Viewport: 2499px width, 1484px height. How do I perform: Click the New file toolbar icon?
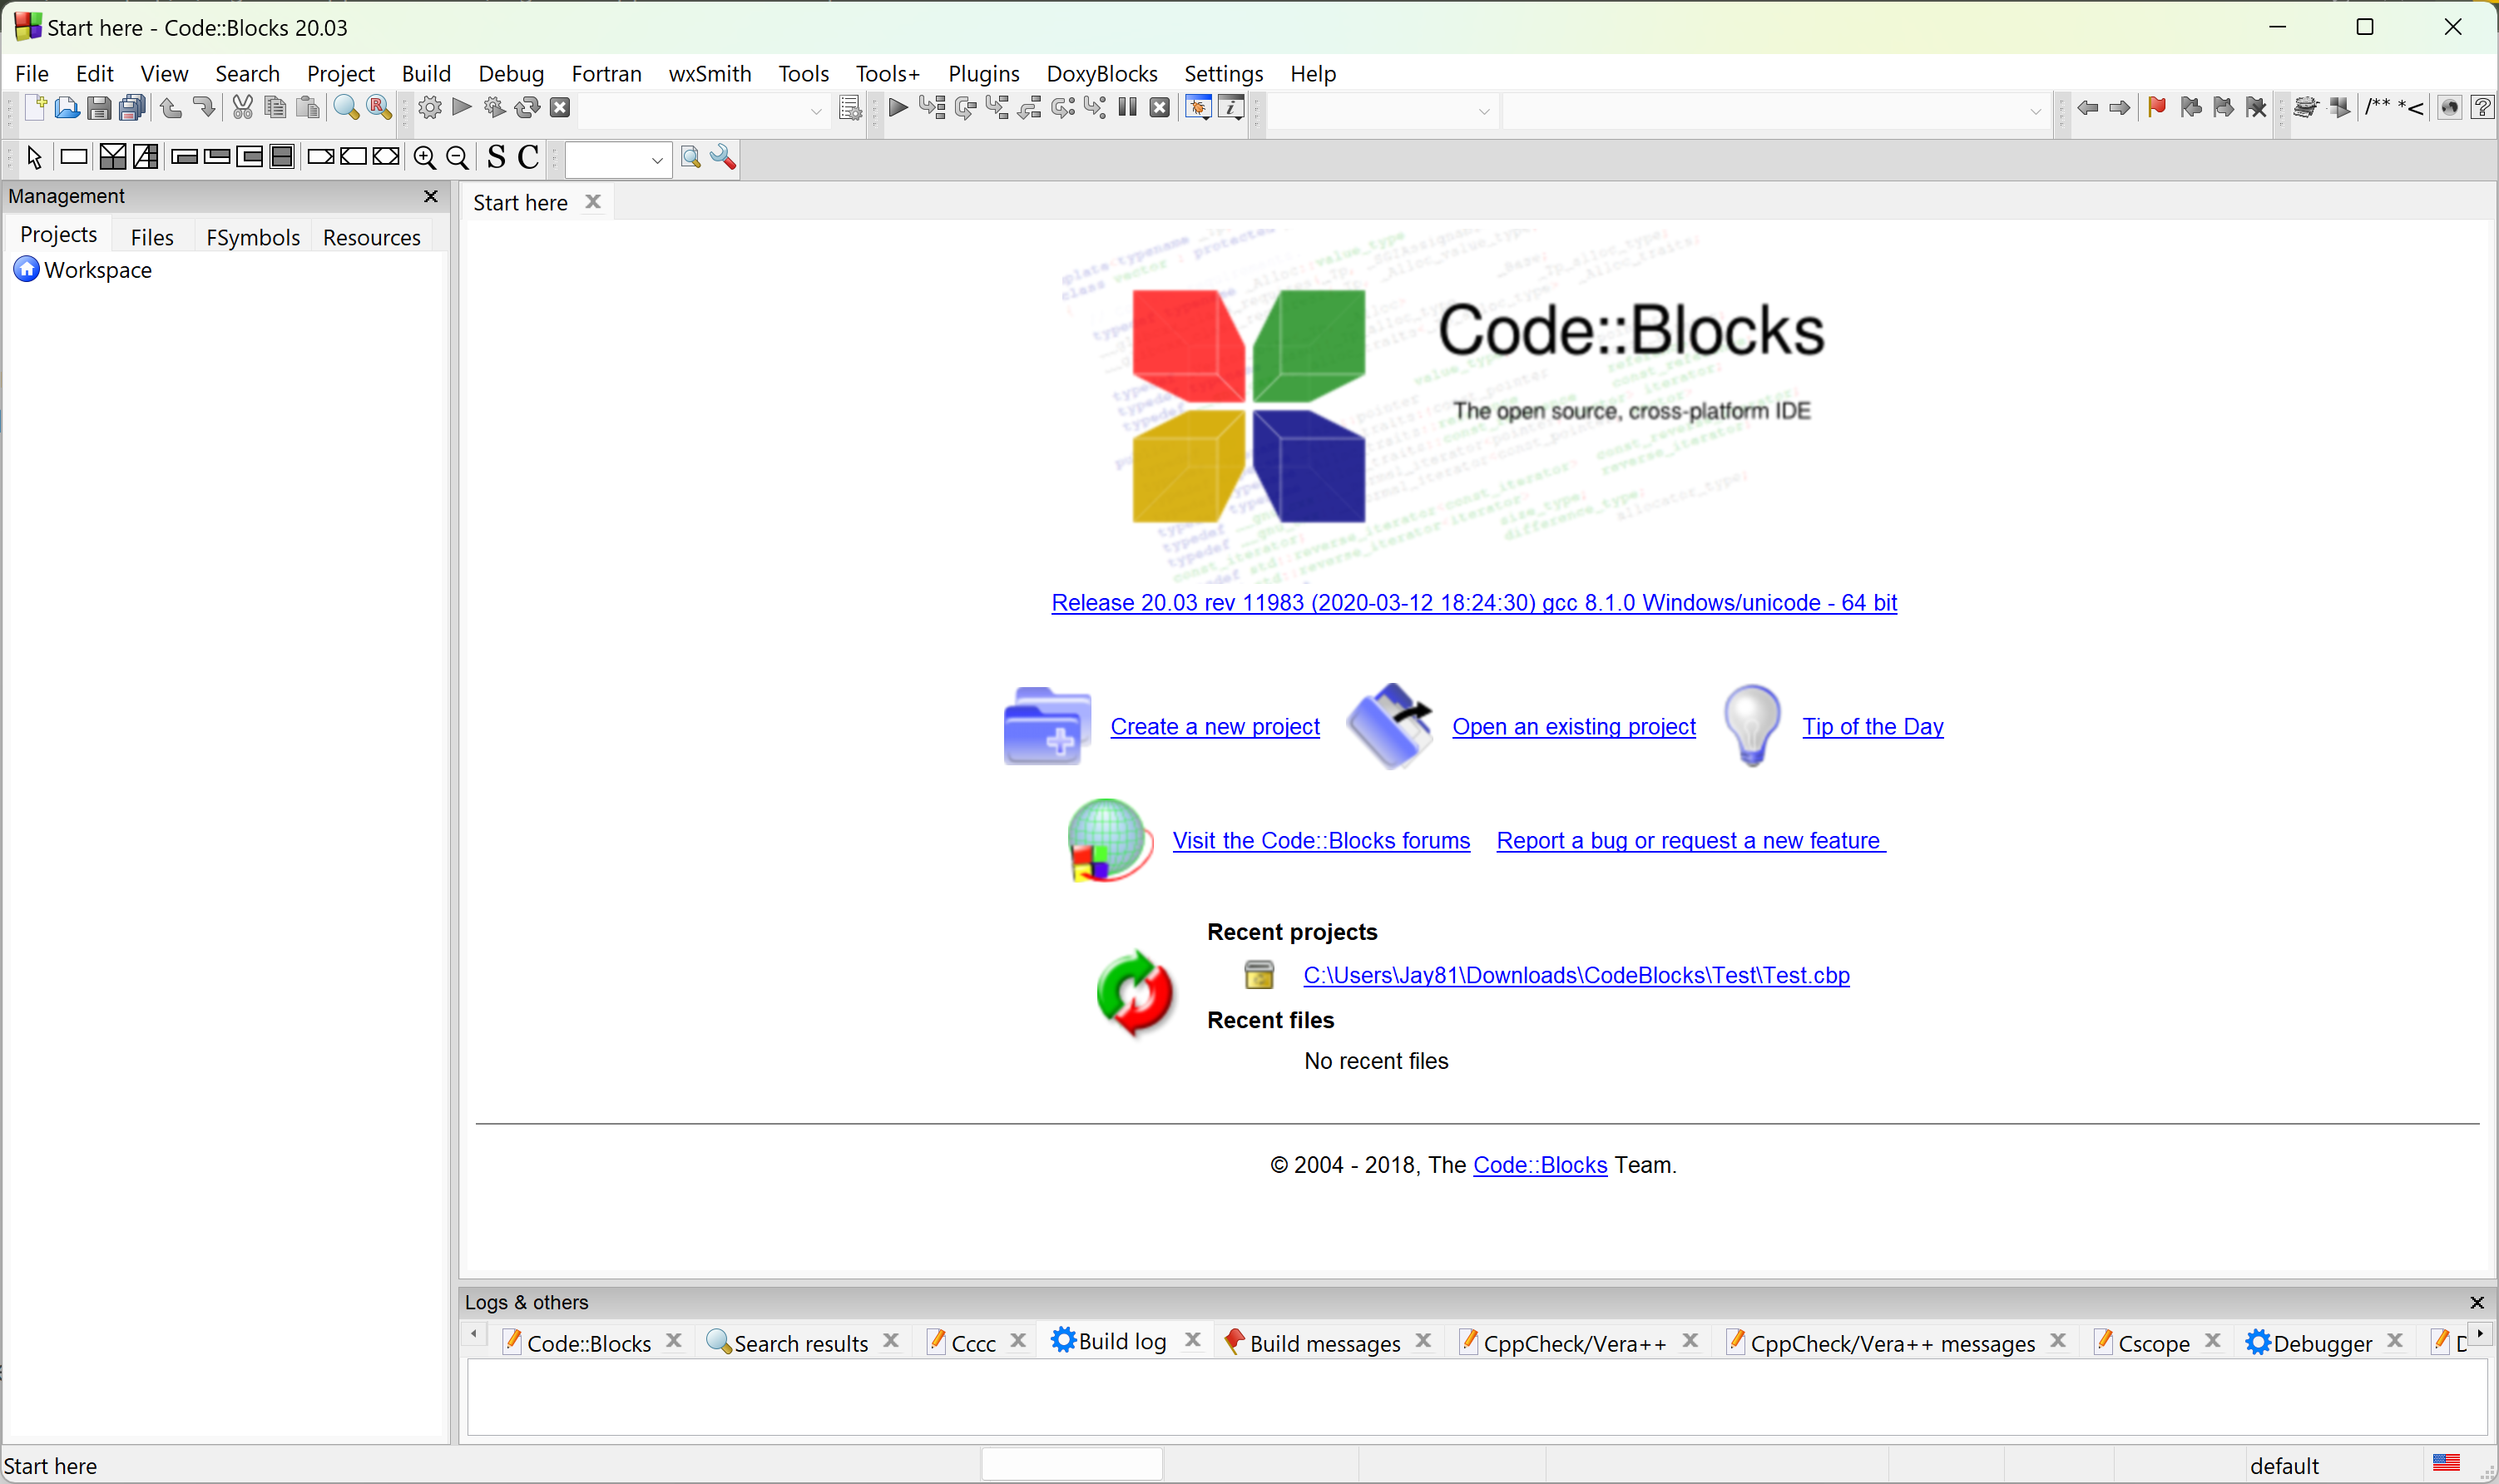pos(35,108)
